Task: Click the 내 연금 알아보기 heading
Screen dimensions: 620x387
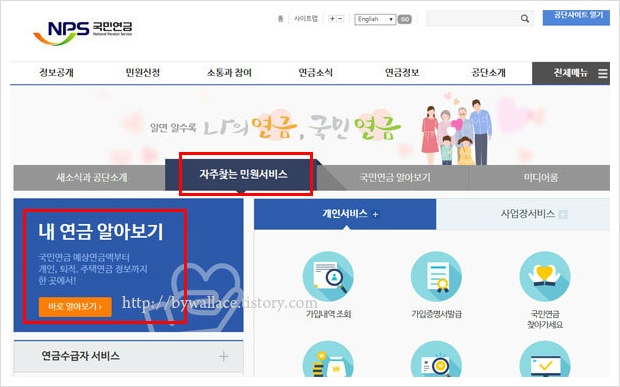Action: 101,231
